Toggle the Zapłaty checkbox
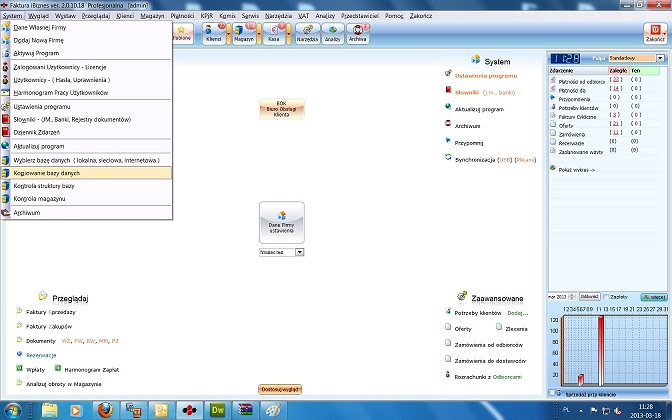 [x=606, y=297]
